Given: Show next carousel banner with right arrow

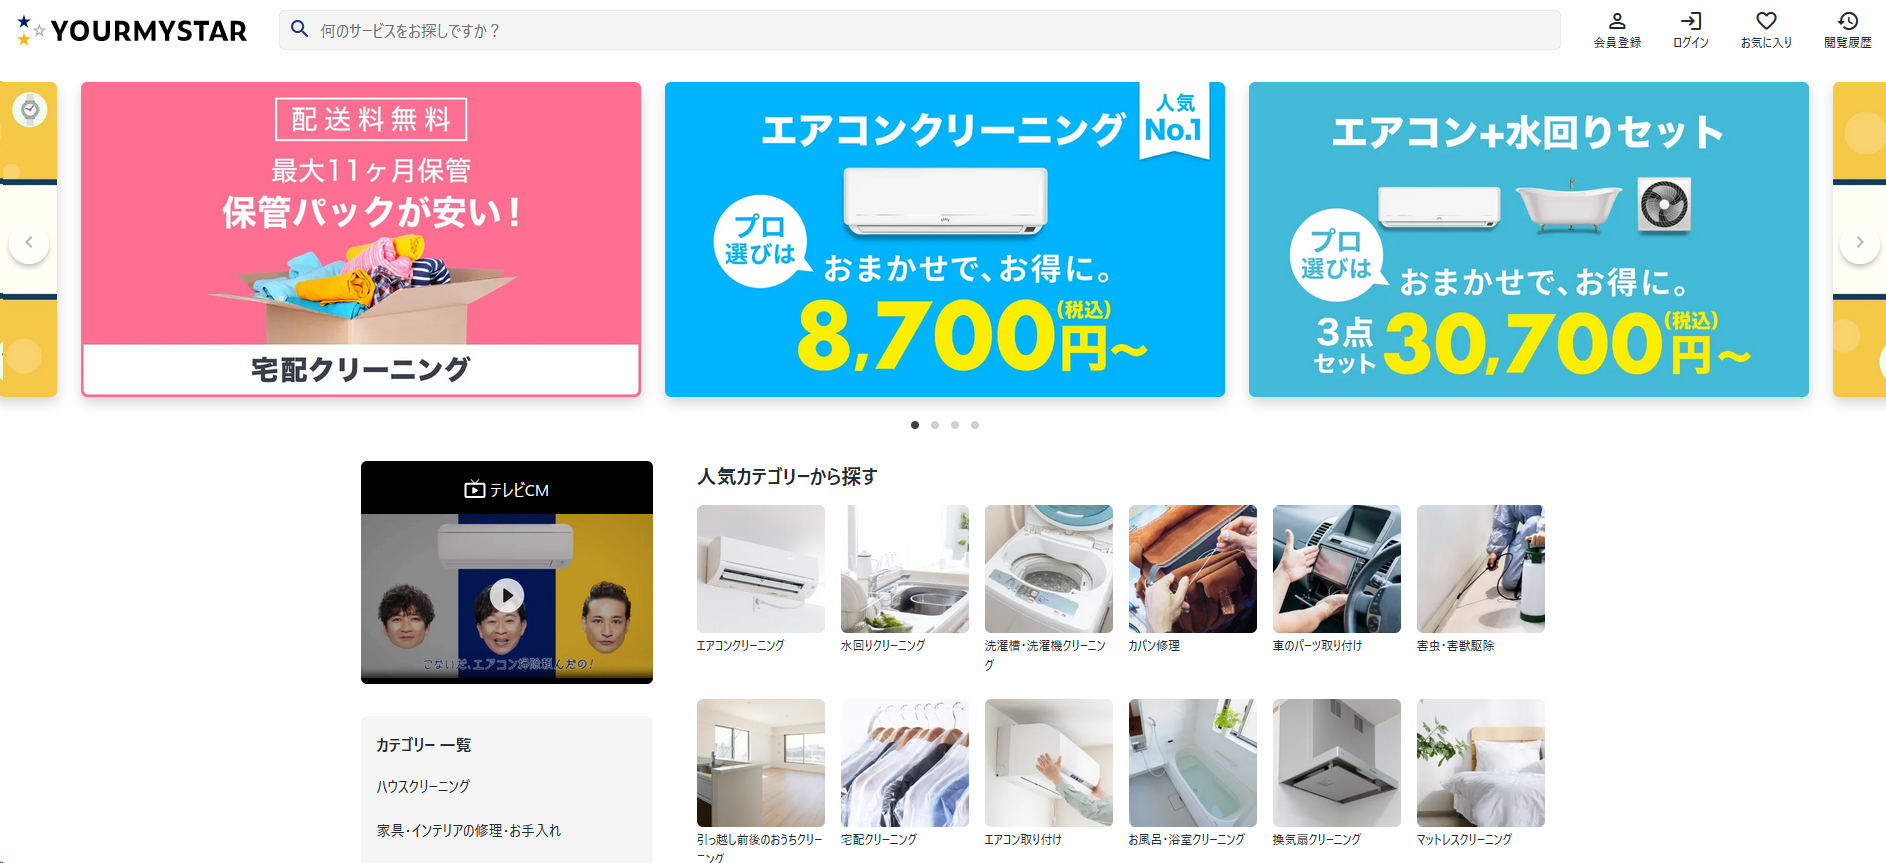Looking at the screenshot, I should [x=1860, y=243].
